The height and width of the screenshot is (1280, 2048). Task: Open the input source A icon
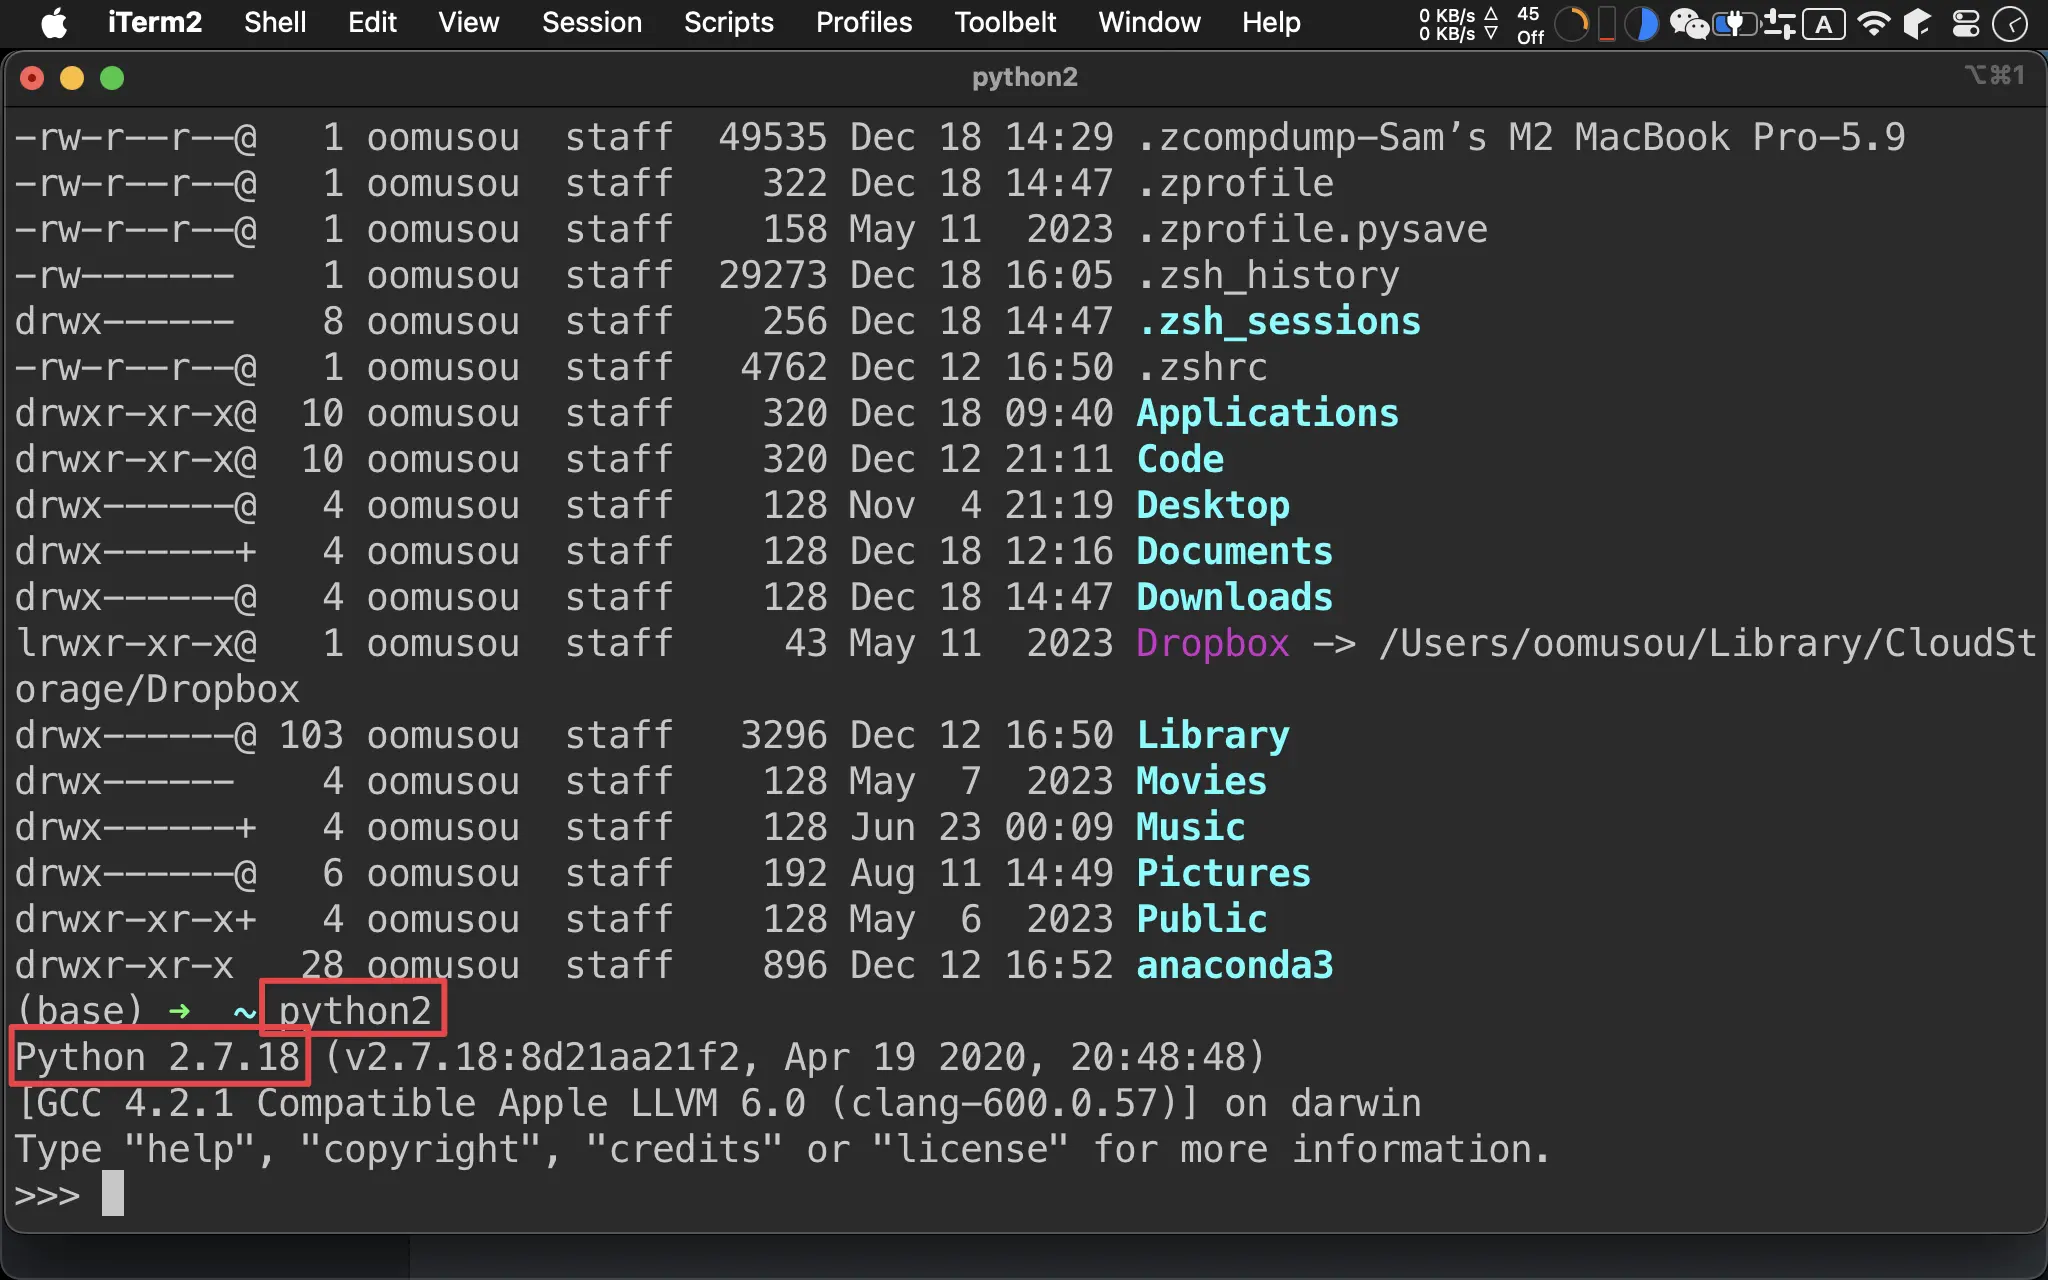tap(1824, 24)
